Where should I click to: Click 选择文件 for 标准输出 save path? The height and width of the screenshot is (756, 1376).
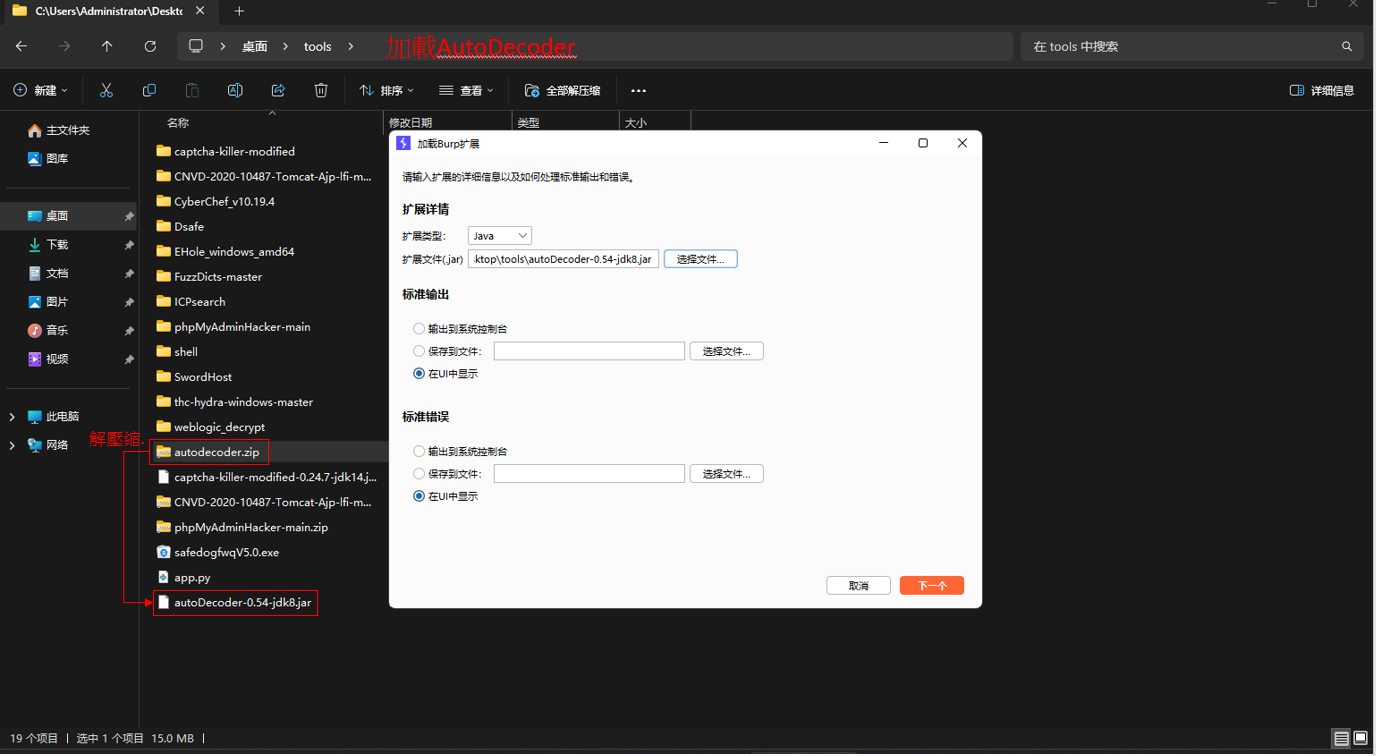click(x=726, y=351)
